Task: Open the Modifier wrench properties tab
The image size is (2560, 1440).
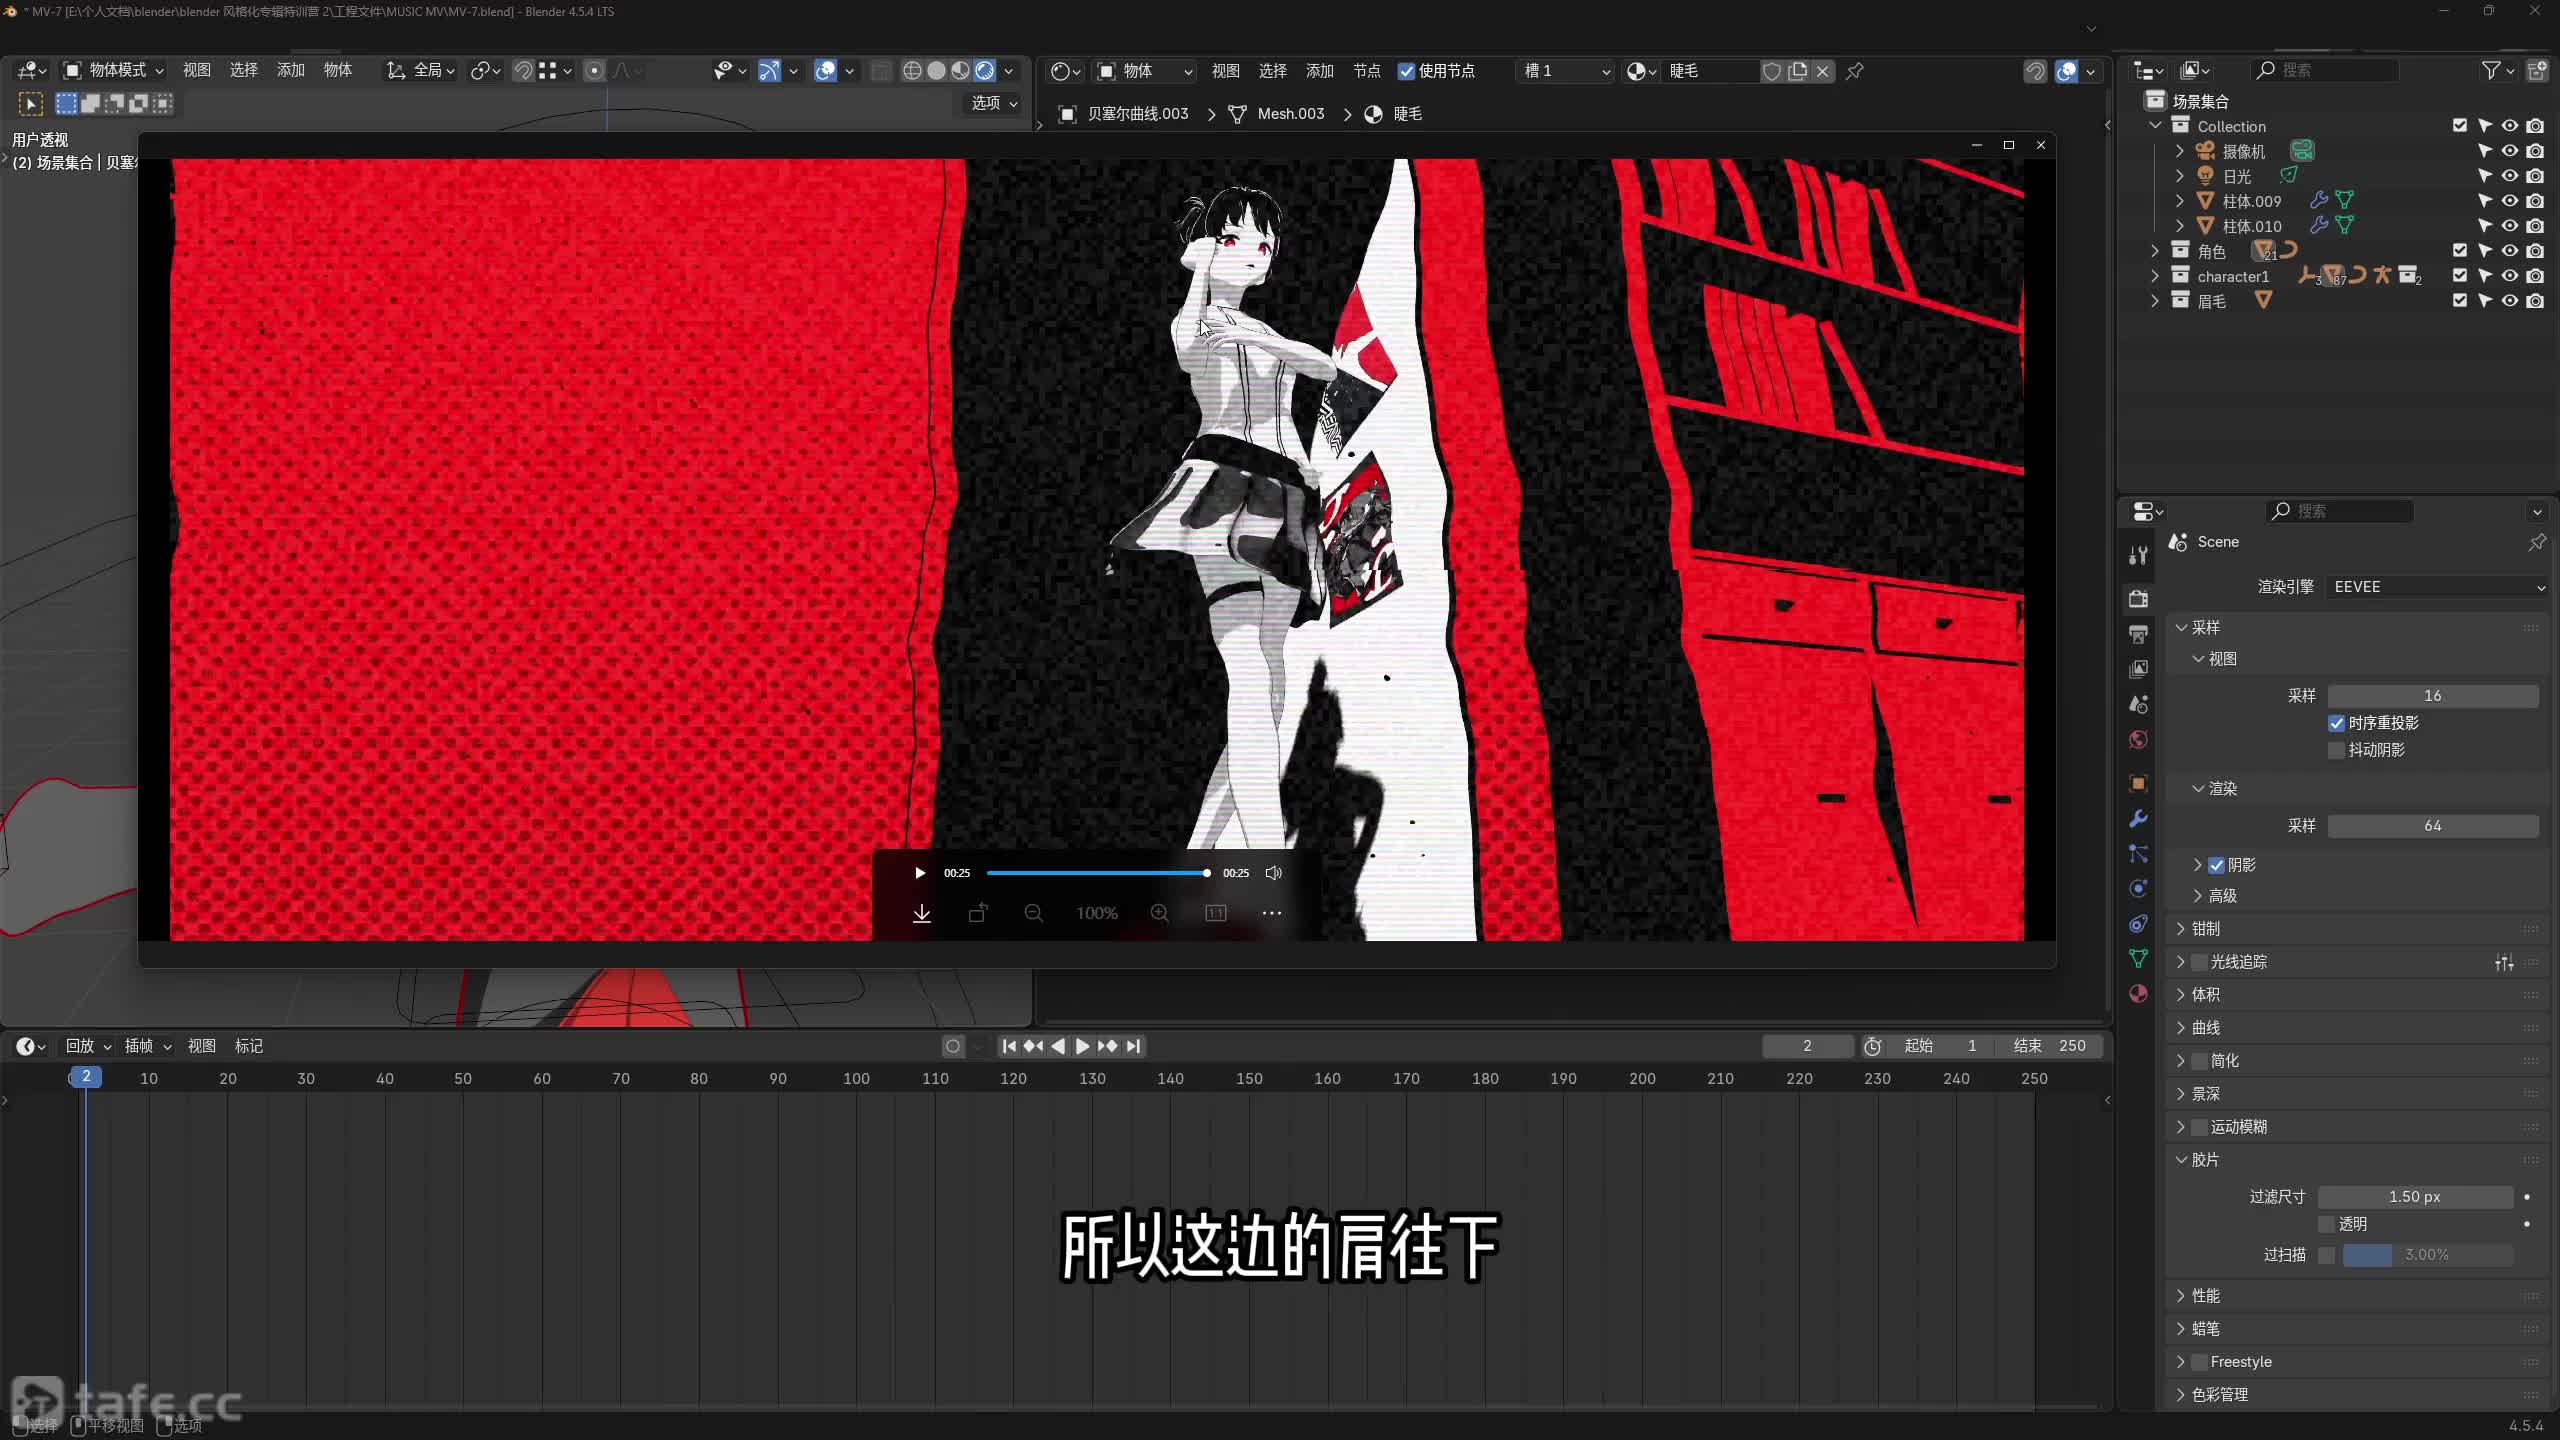Action: (2138, 819)
